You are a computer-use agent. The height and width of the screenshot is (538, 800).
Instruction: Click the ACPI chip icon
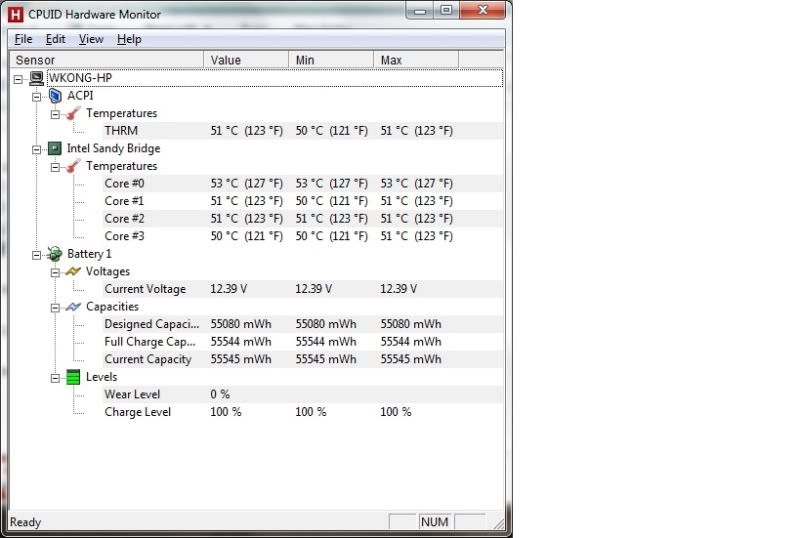coord(55,96)
